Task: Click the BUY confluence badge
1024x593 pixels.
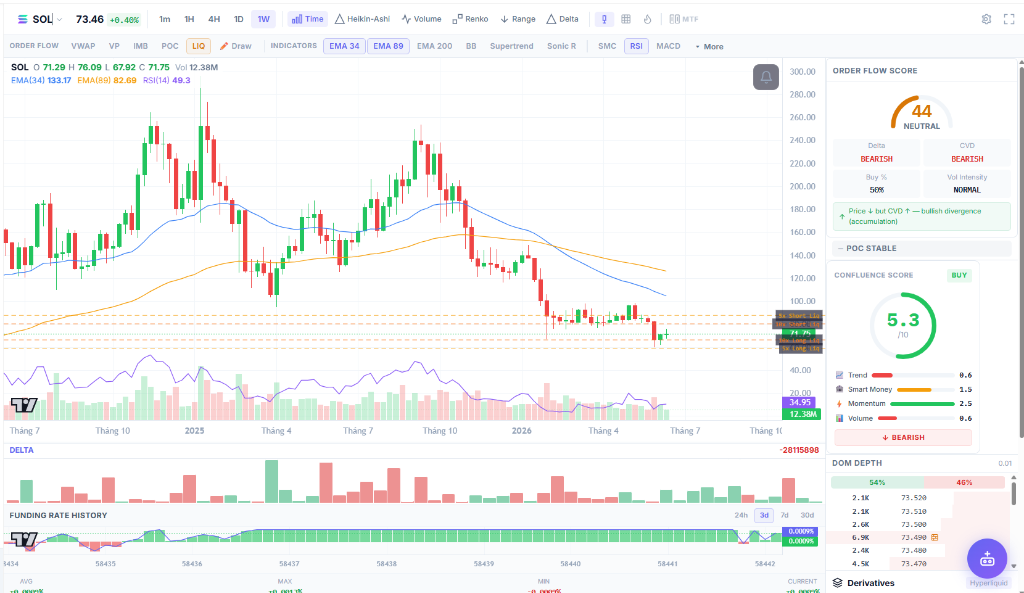Action: tap(959, 275)
